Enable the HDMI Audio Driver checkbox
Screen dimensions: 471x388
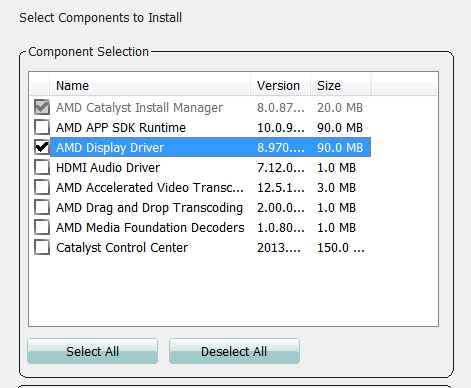[x=42, y=167]
